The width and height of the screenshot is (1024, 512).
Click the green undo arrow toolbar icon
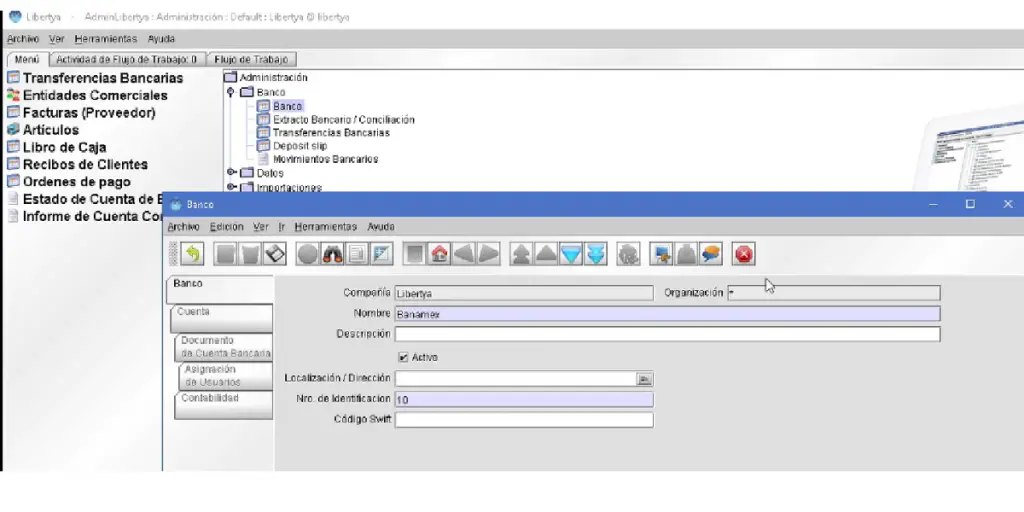coord(192,255)
